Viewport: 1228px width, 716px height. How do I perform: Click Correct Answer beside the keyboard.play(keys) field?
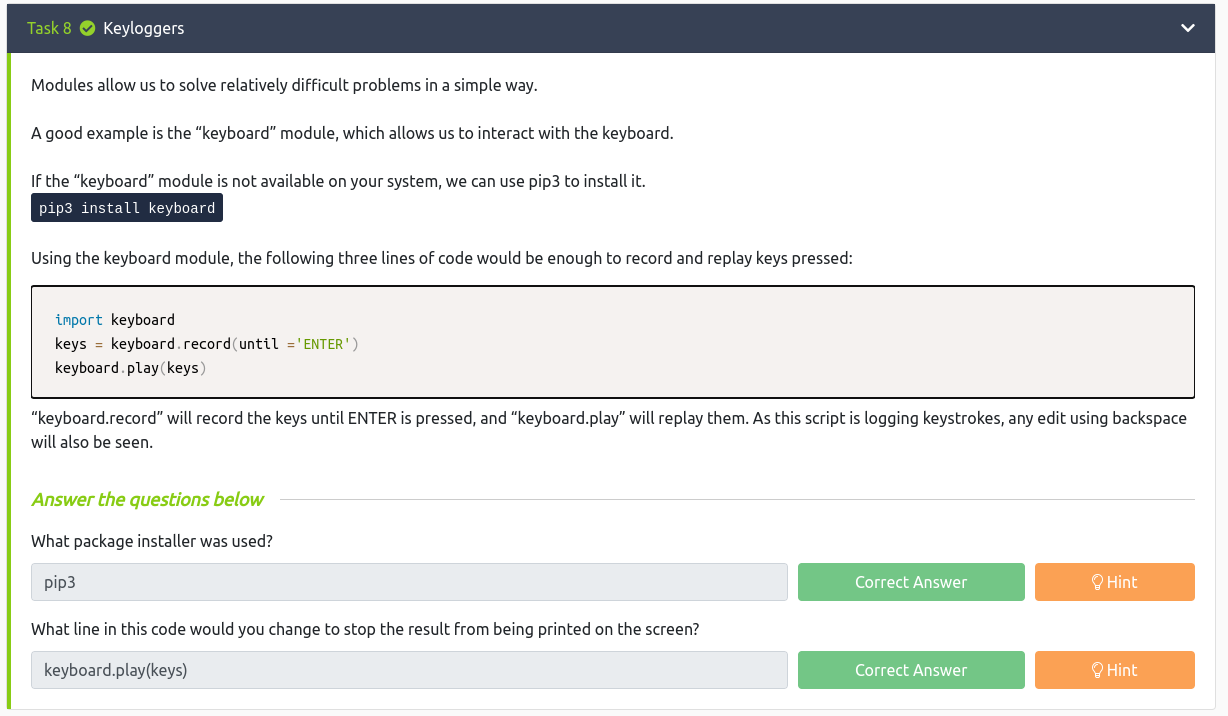910,670
